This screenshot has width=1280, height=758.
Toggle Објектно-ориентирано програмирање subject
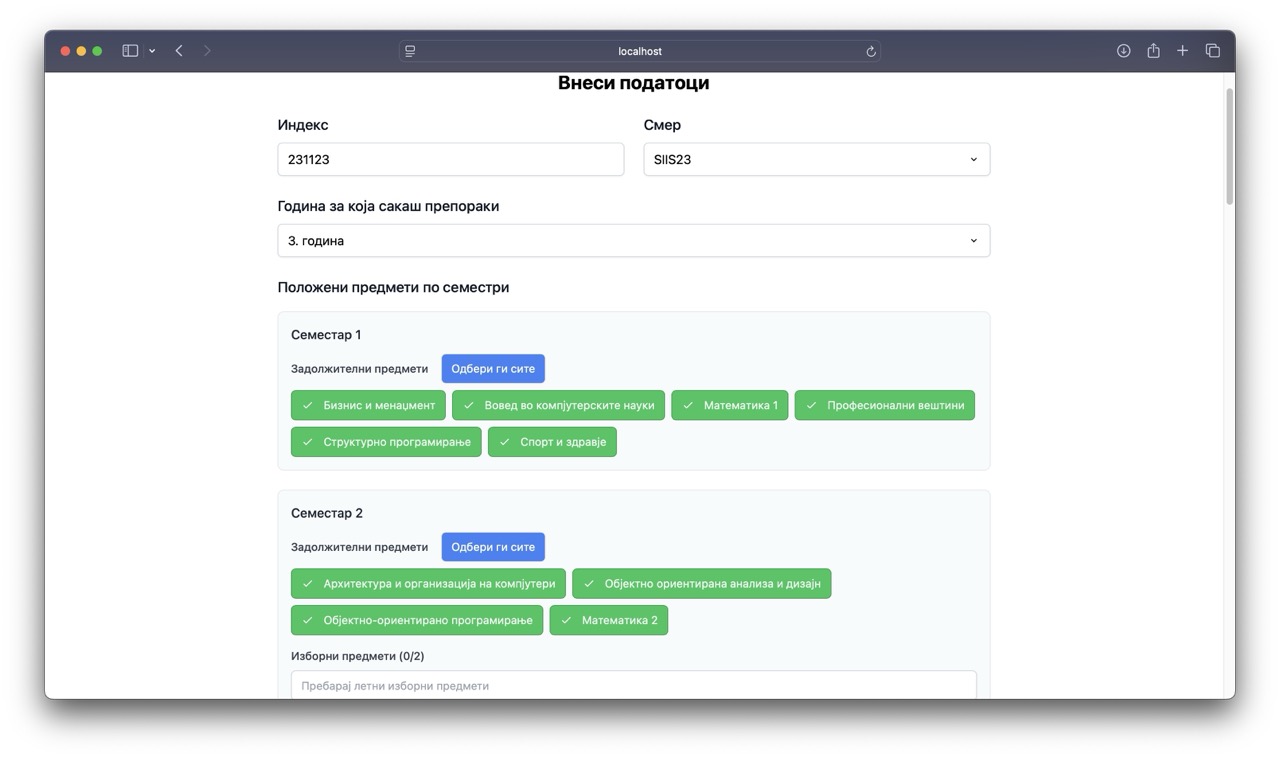[x=416, y=620]
